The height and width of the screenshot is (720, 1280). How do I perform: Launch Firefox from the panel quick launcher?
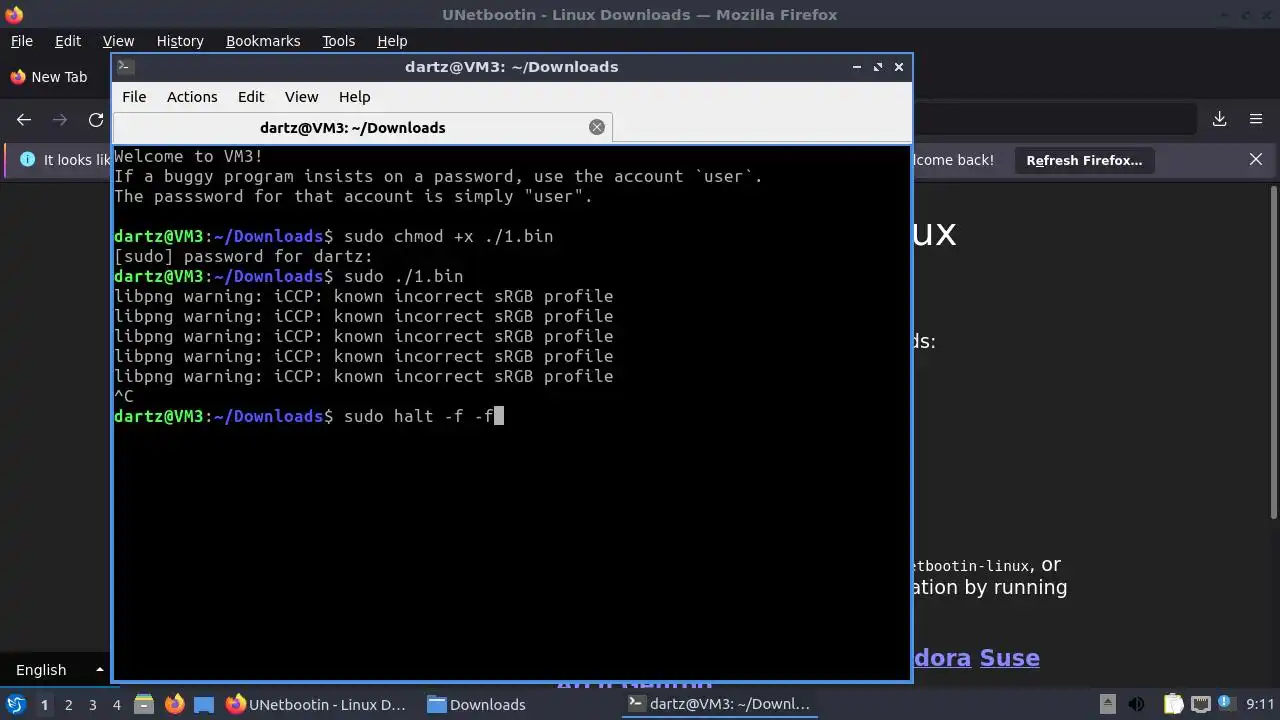point(174,704)
